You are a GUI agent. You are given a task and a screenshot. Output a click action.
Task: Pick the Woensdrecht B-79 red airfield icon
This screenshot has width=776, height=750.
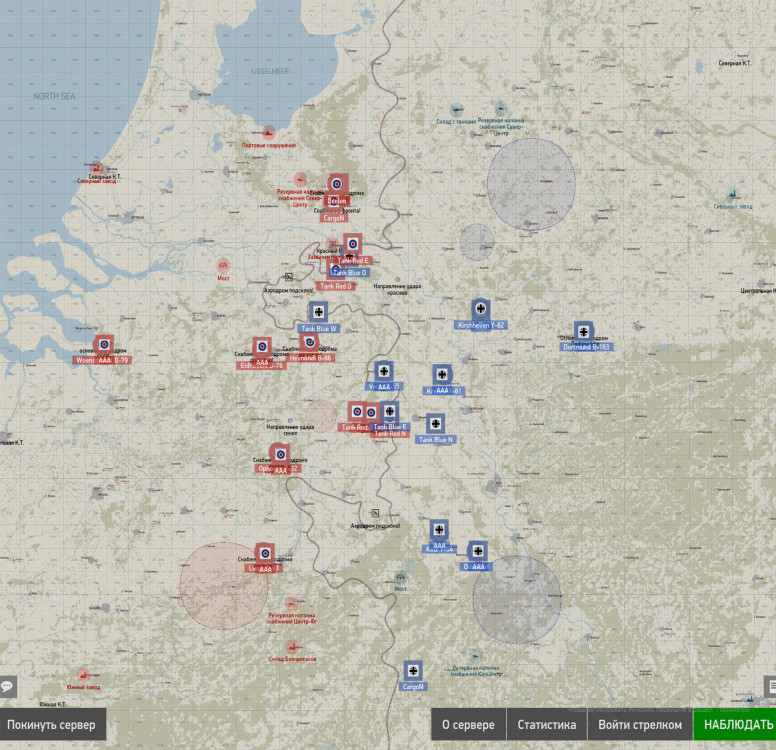(104, 345)
